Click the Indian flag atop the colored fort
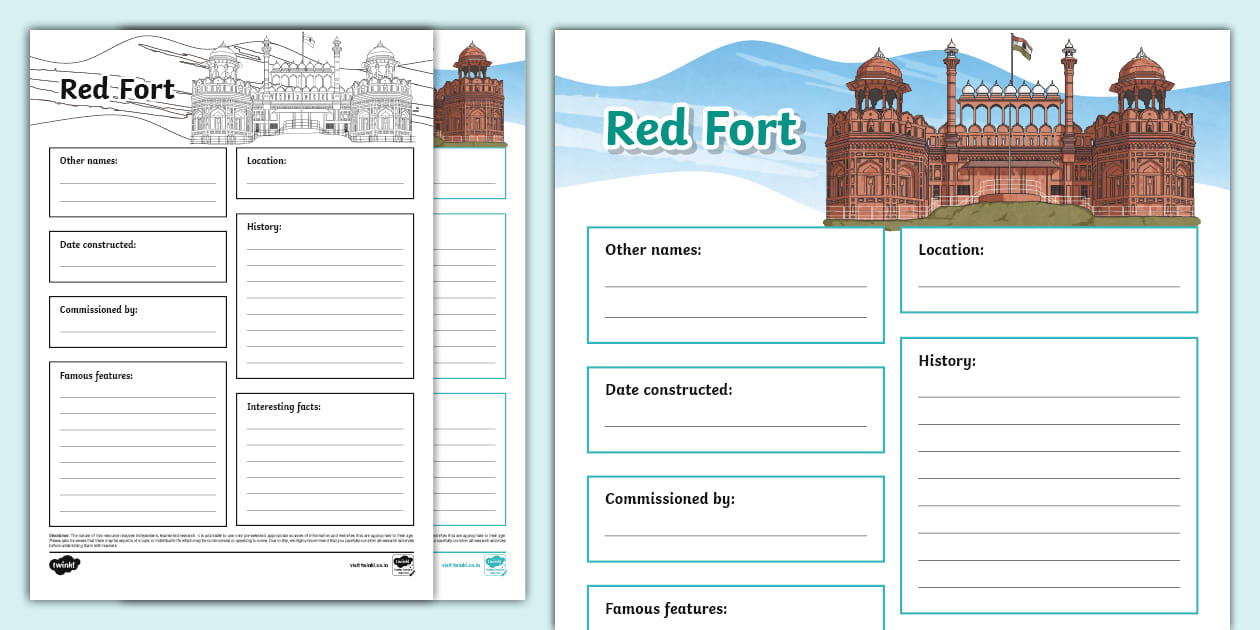Viewport: 1260px width, 630px height. [1020, 47]
